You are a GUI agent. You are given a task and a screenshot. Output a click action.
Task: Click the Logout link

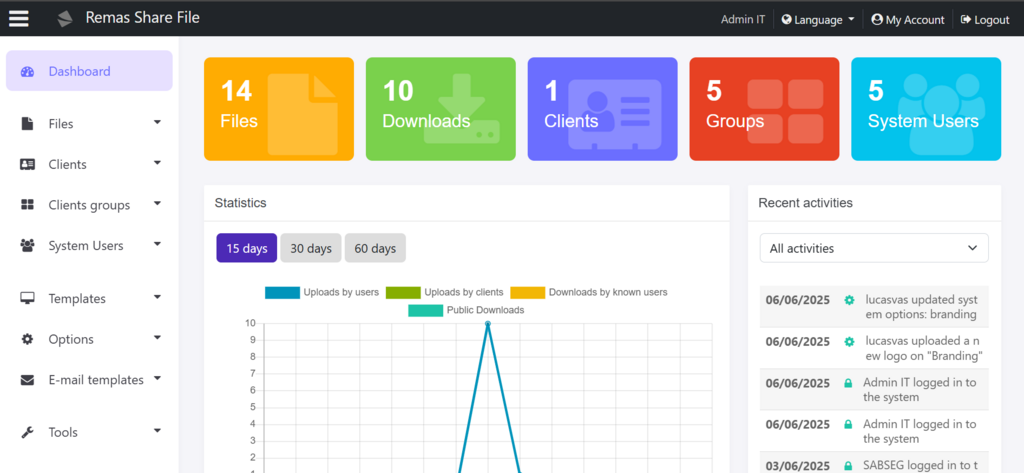tap(985, 19)
